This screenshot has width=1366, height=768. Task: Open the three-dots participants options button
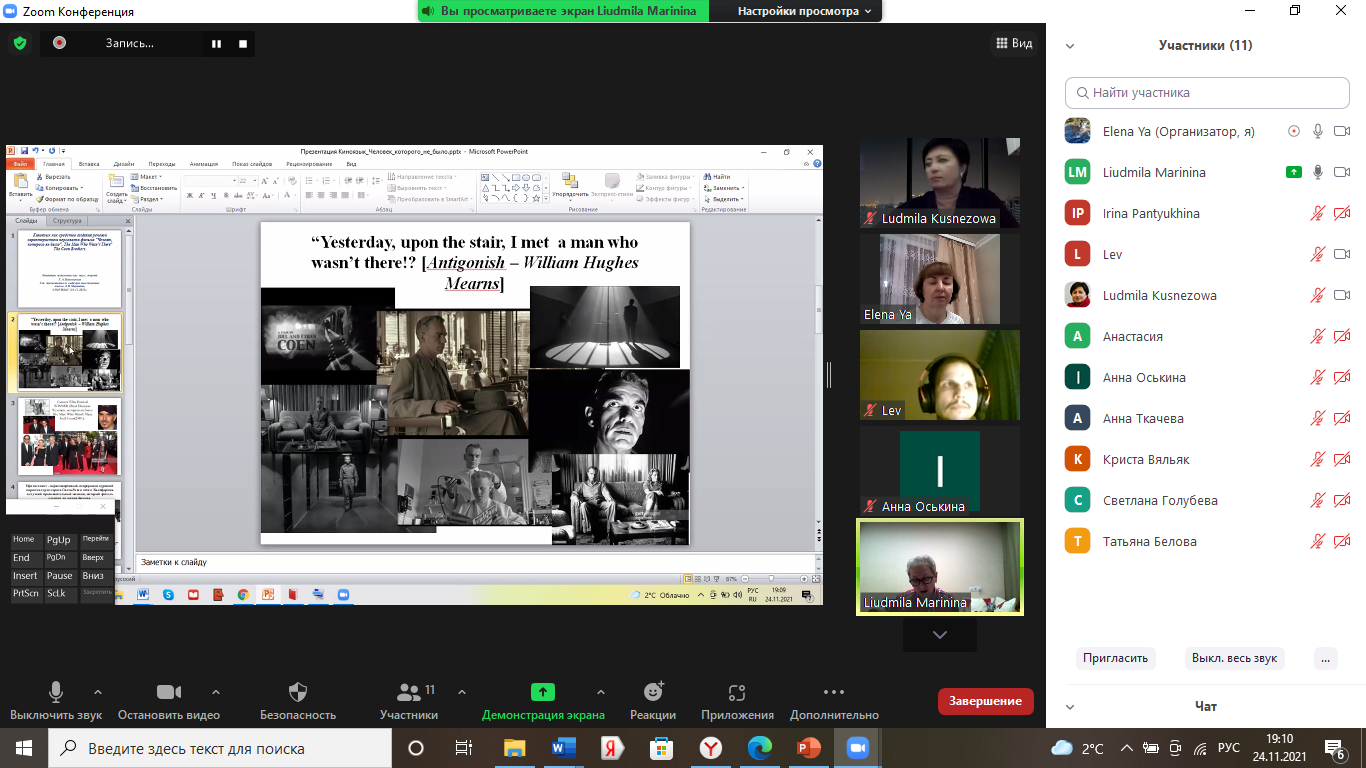point(1325,658)
